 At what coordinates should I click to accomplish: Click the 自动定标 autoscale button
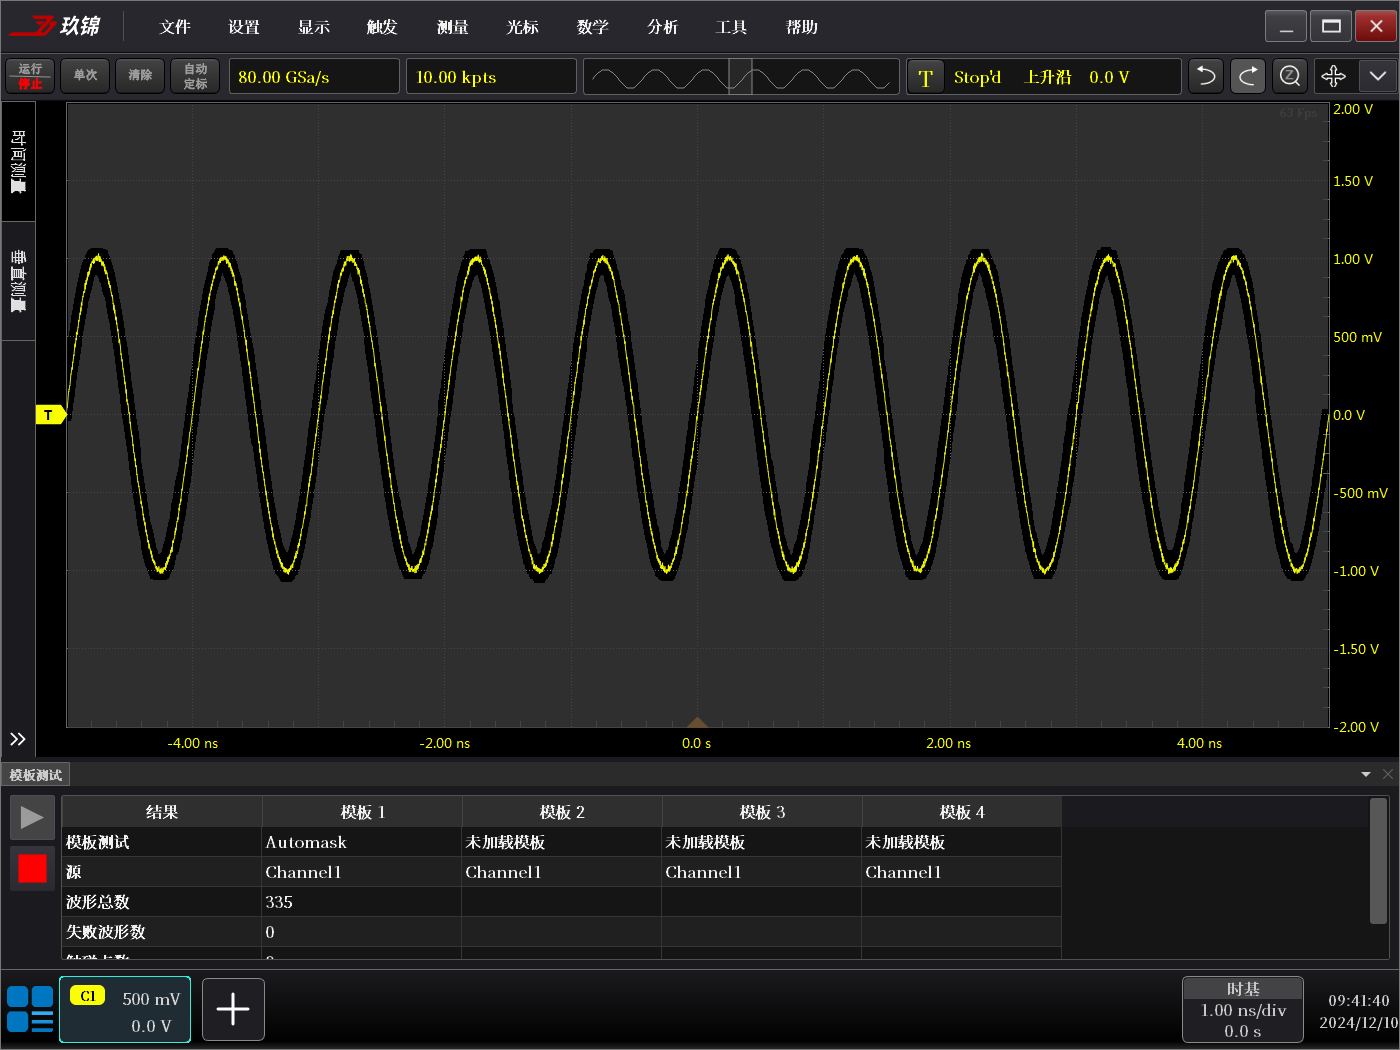195,76
